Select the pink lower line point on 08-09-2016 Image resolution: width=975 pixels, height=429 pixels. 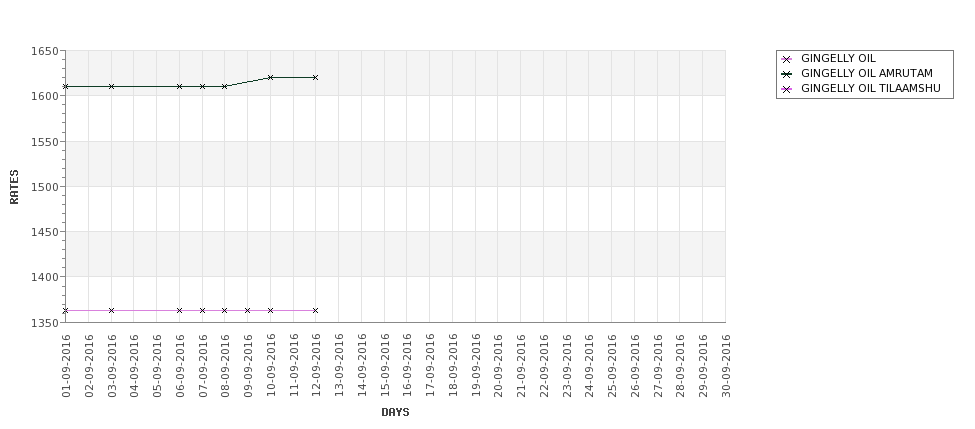tap(224, 310)
